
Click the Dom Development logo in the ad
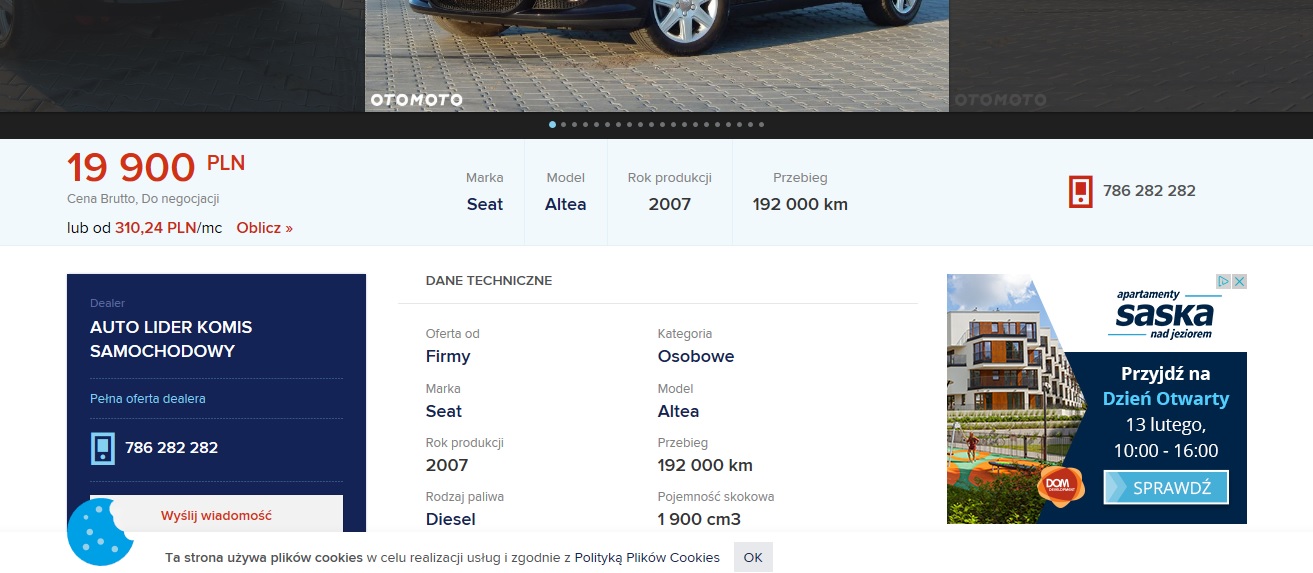1060,486
